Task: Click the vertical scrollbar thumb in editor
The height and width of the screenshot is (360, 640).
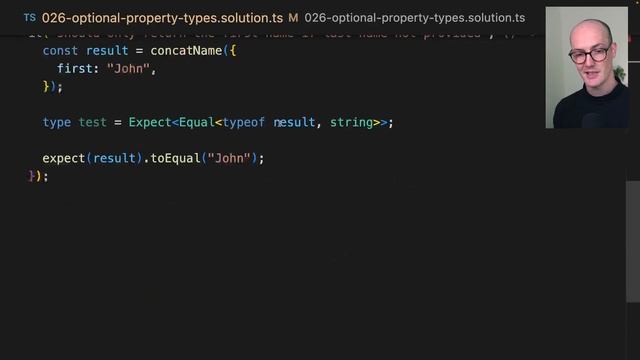Action: [x=633, y=241]
